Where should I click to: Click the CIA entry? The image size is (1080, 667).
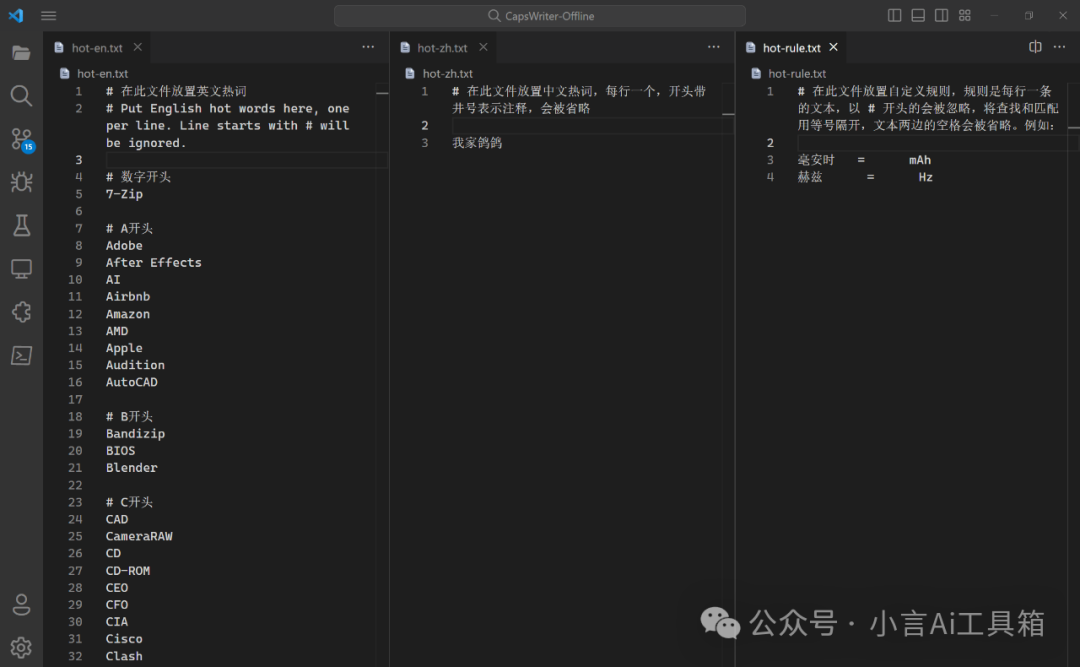click(x=117, y=622)
